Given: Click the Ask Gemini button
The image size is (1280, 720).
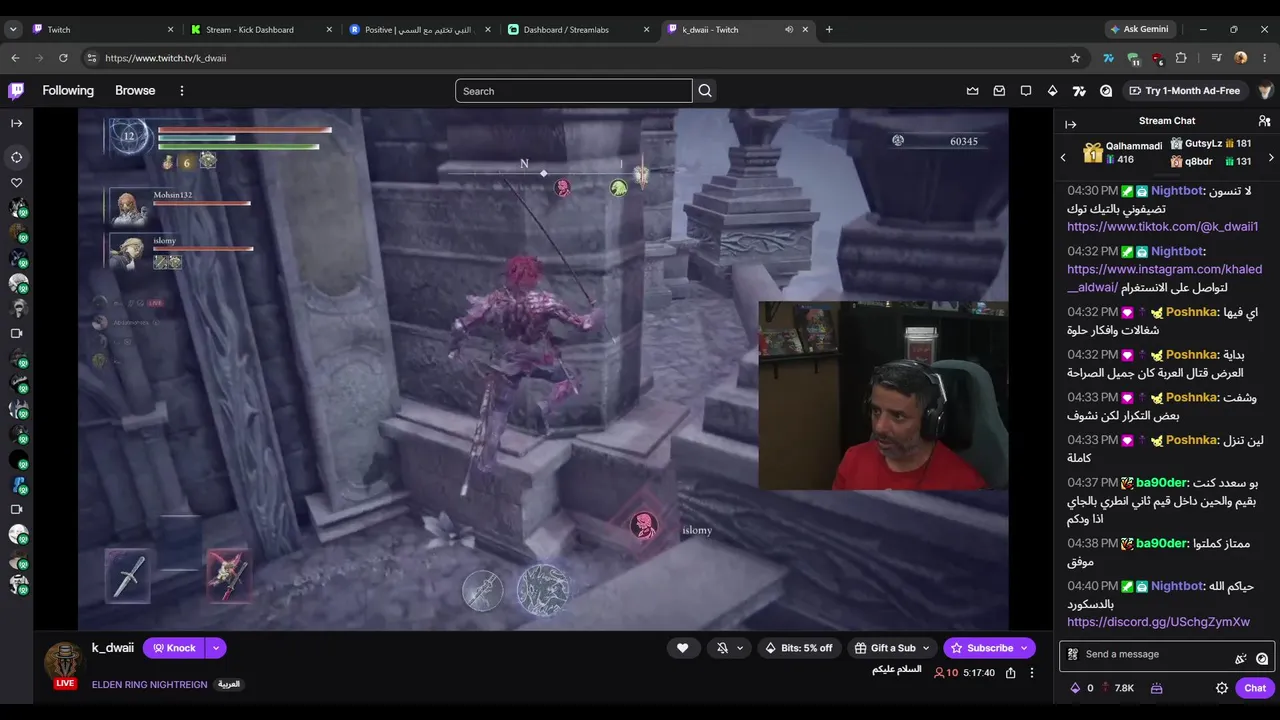Looking at the screenshot, I should point(1139,29).
